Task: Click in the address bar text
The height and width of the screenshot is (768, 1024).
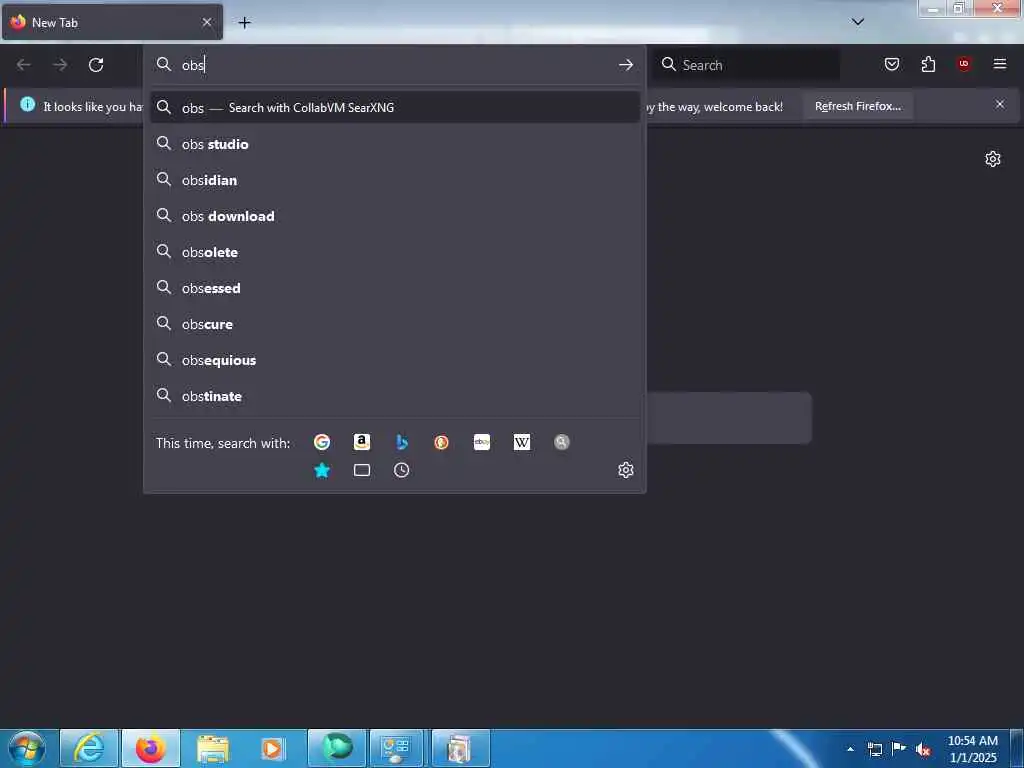Action: click(392, 65)
